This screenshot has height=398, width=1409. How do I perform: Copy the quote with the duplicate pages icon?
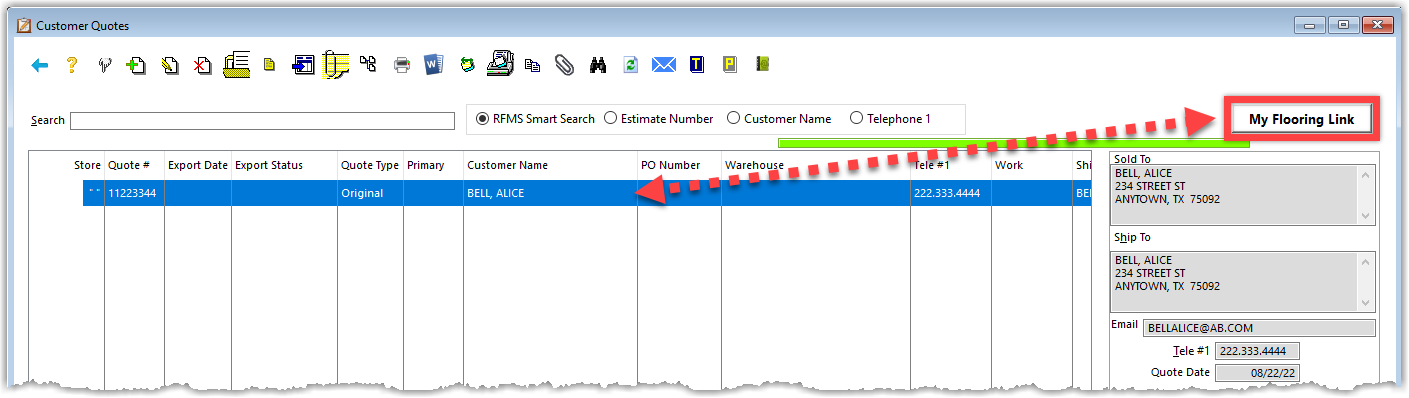tap(533, 66)
